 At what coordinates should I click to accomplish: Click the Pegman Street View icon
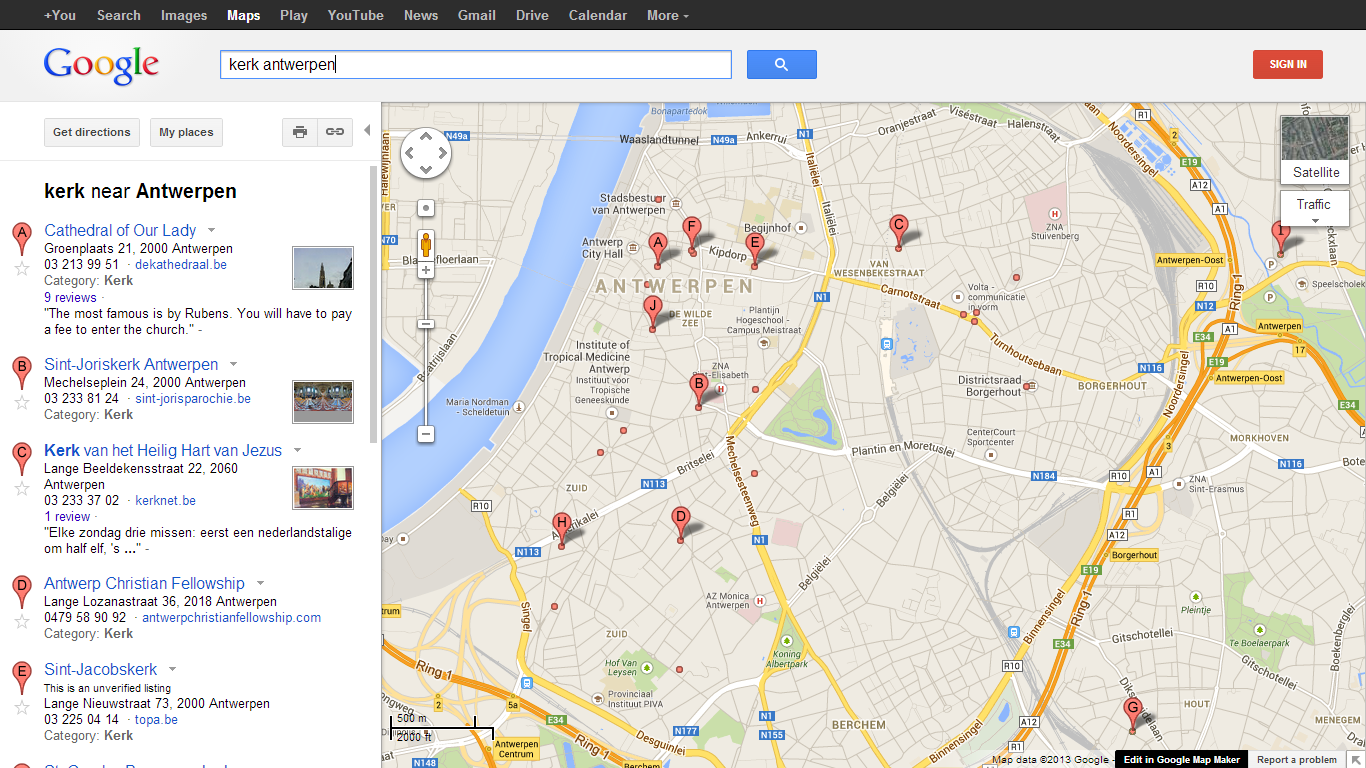(426, 244)
